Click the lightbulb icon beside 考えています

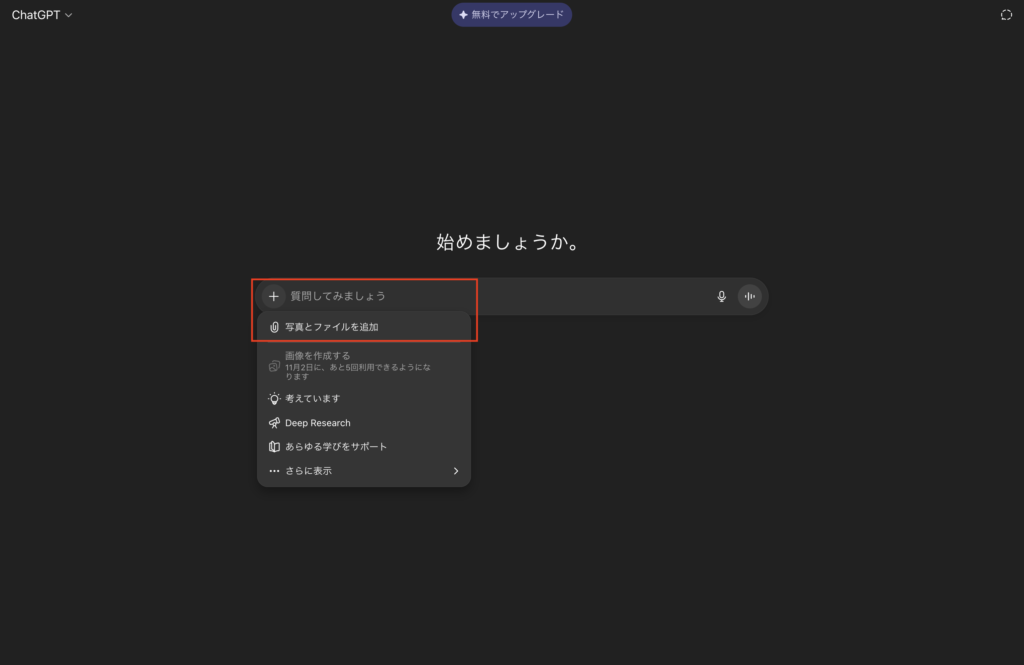pyautogui.click(x=274, y=398)
